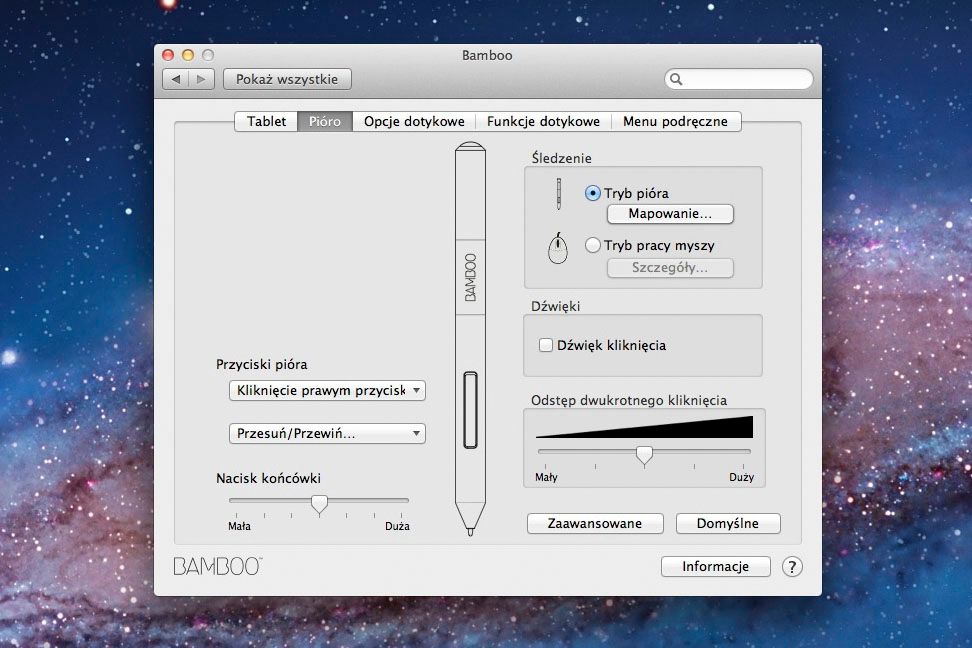Click the mouse icon beside Tryb pracy myszy
972x648 pixels.
pos(558,248)
